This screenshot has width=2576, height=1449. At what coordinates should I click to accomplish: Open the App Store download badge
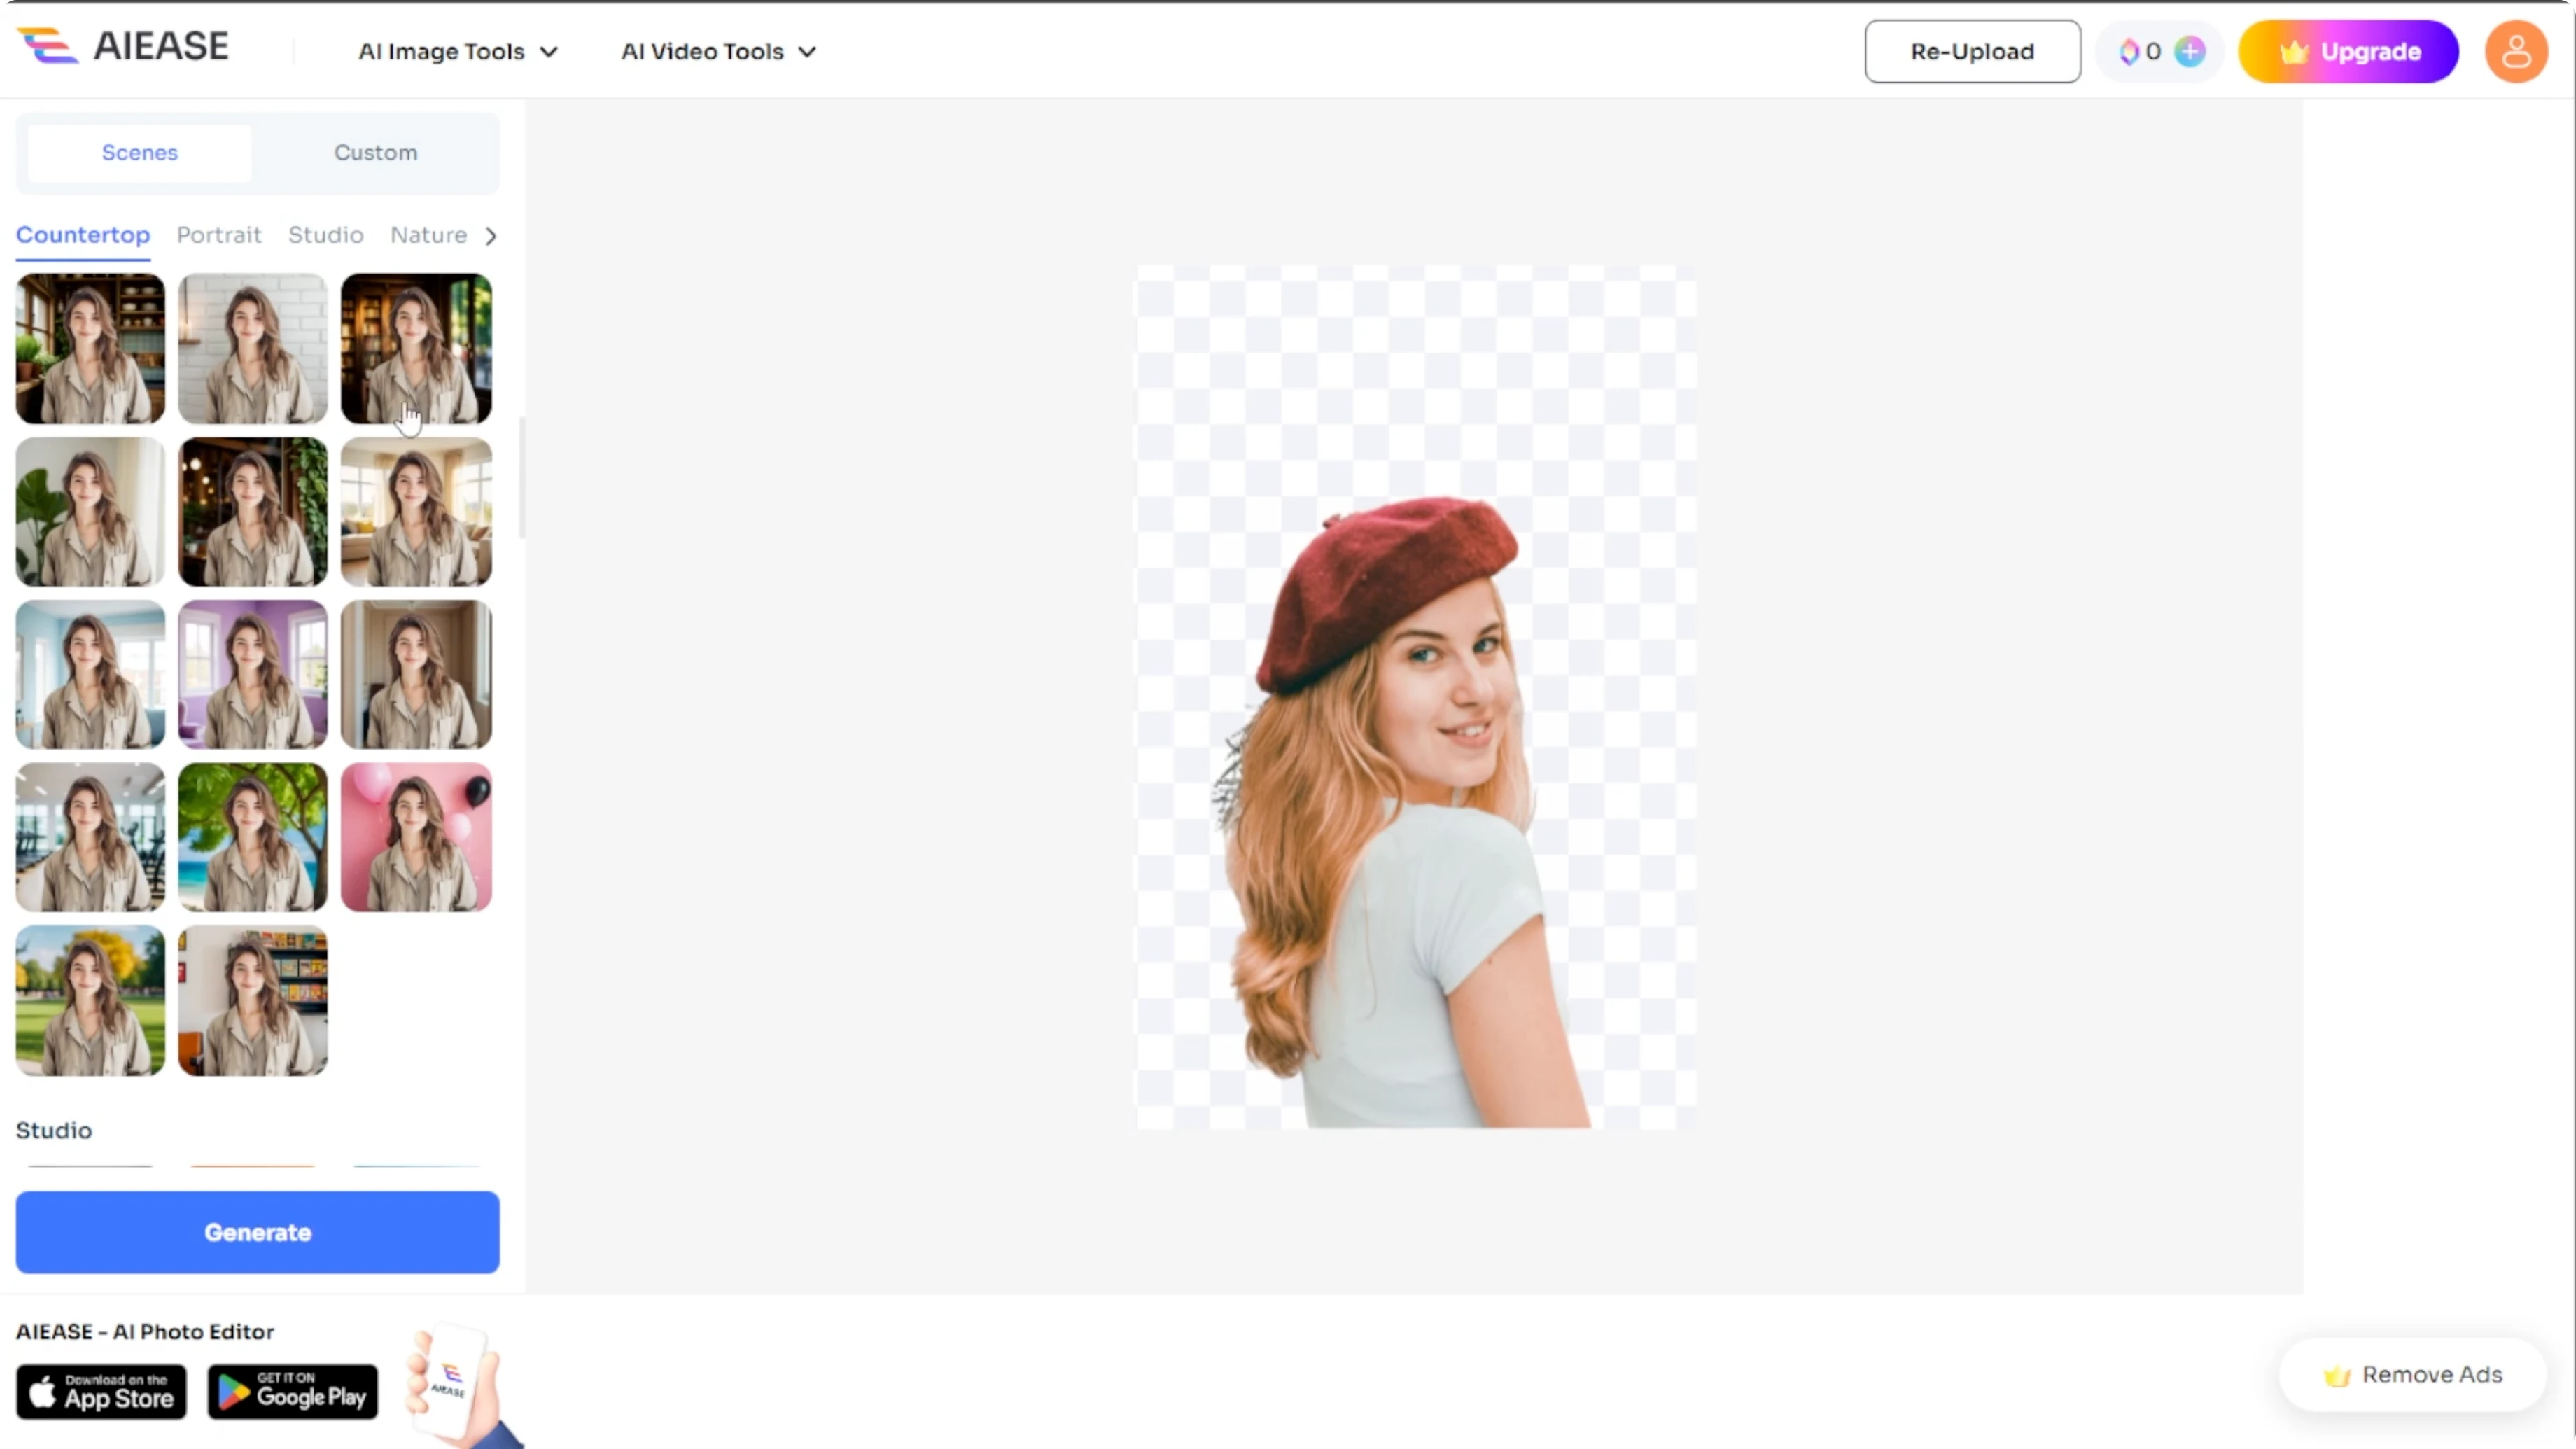[x=101, y=1391]
